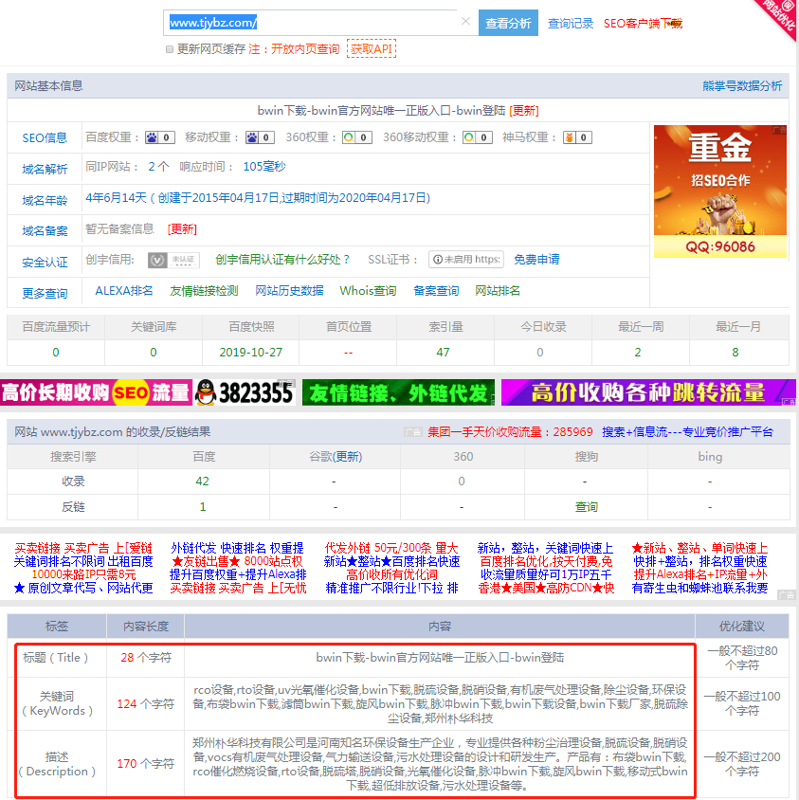Screen dimensions: 799x800
Task: Open 外链代发 快速排名 权重提 ad link
Action: point(237,548)
